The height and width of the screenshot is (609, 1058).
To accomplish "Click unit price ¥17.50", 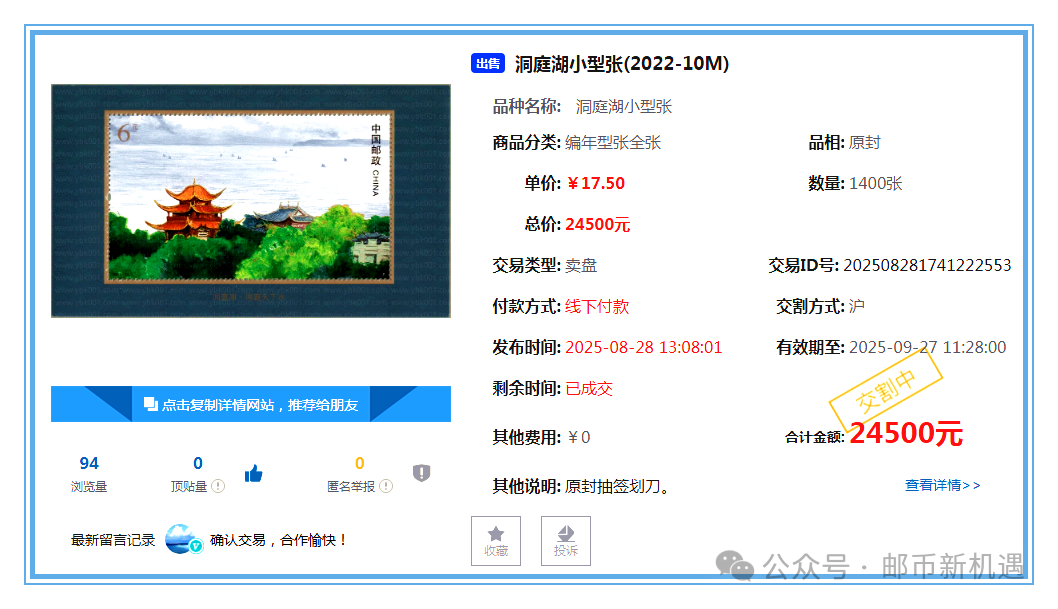I will (x=596, y=183).
